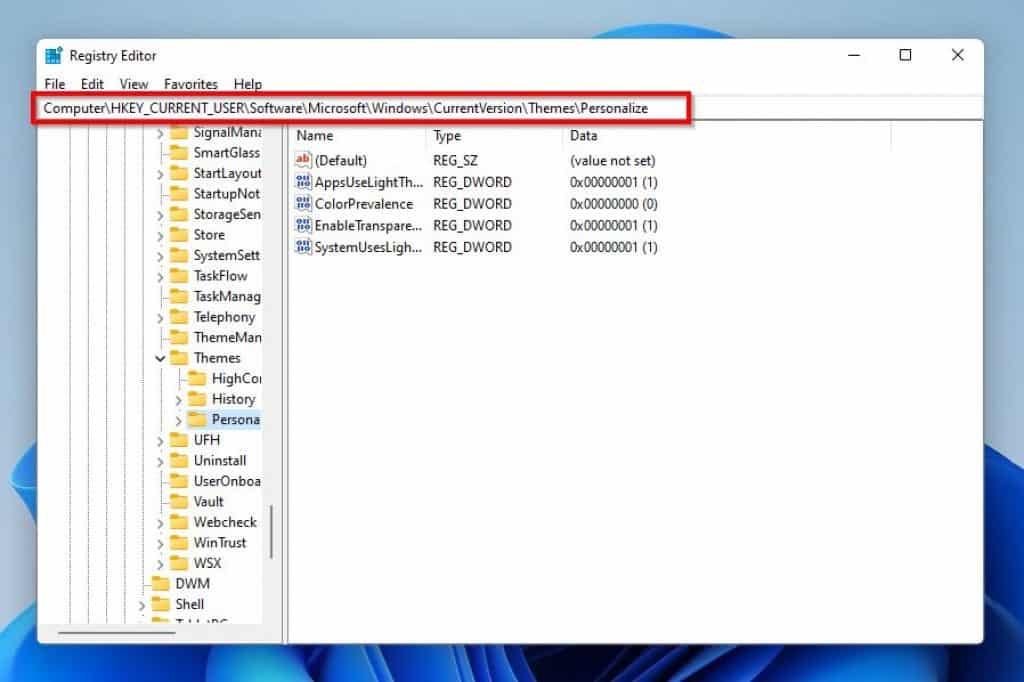This screenshot has width=1024, height=682.
Task: Select the SystemSett tree label
Action: tap(226, 255)
